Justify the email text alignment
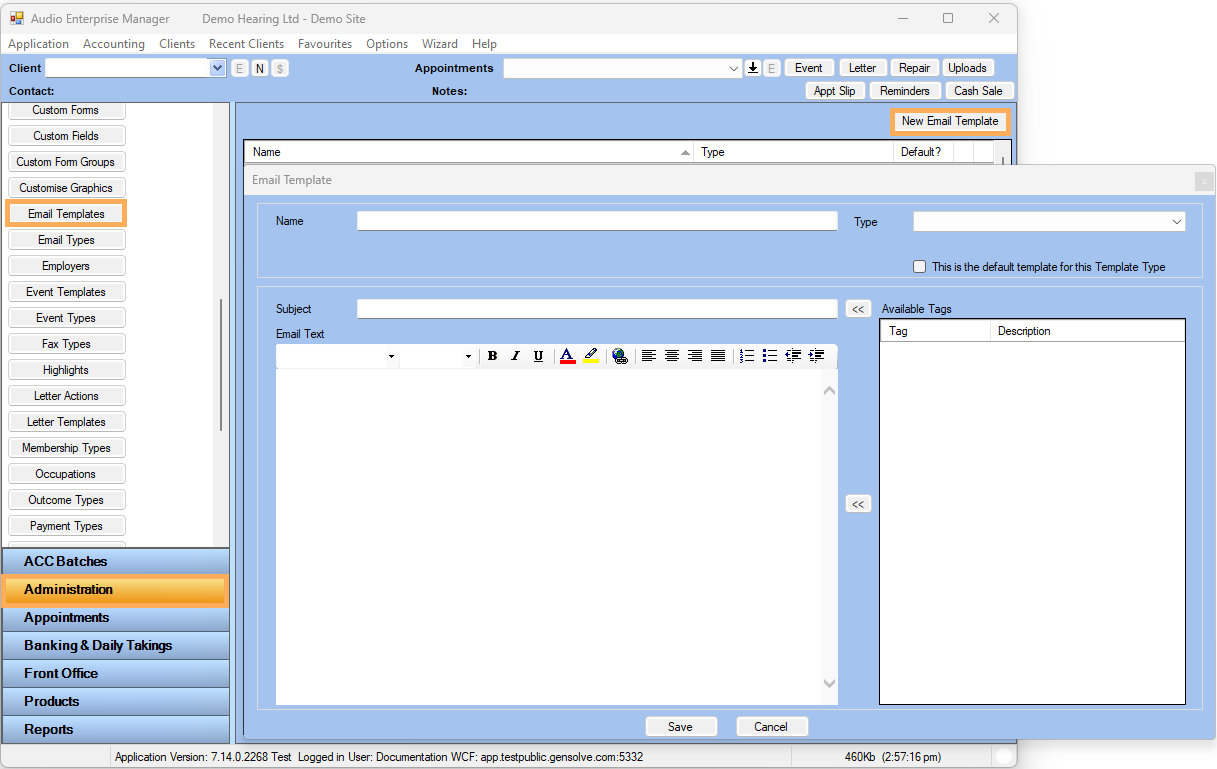 (718, 356)
